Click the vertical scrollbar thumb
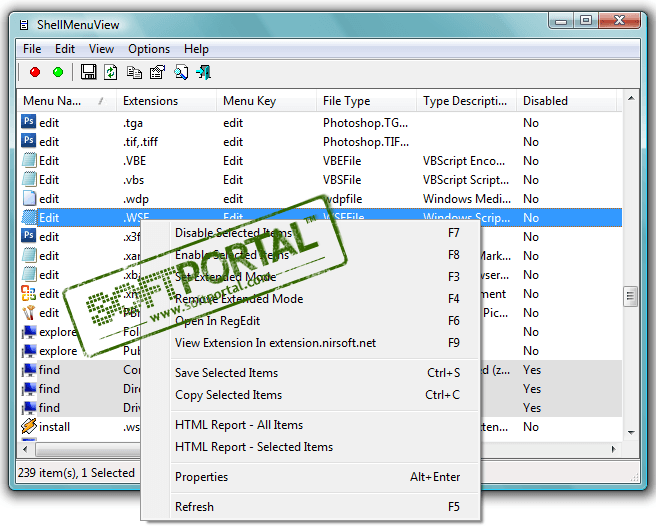The width and height of the screenshot is (656, 527). point(630,297)
